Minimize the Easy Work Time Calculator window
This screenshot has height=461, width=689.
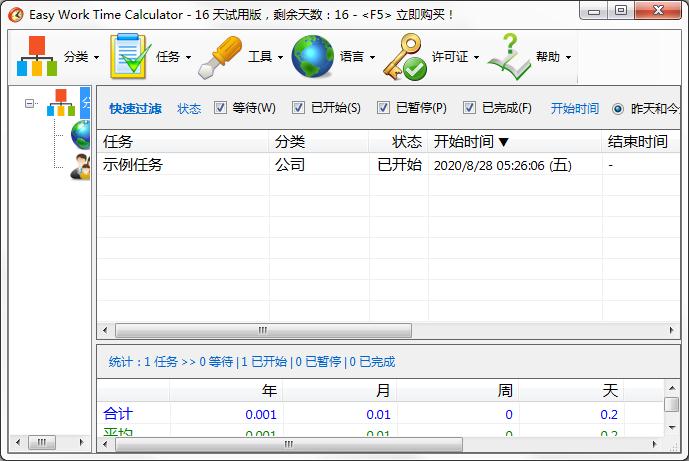pos(594,11)
